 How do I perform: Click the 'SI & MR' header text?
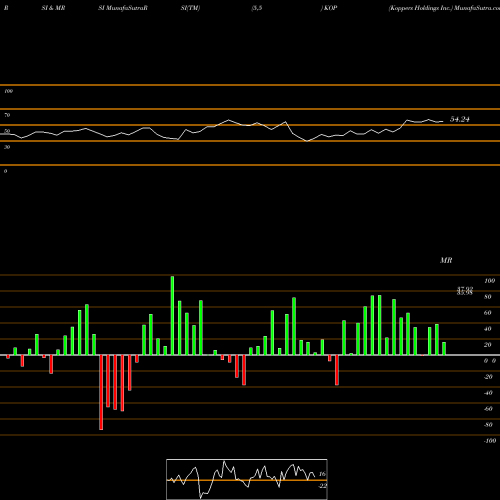tap(53, 8)
